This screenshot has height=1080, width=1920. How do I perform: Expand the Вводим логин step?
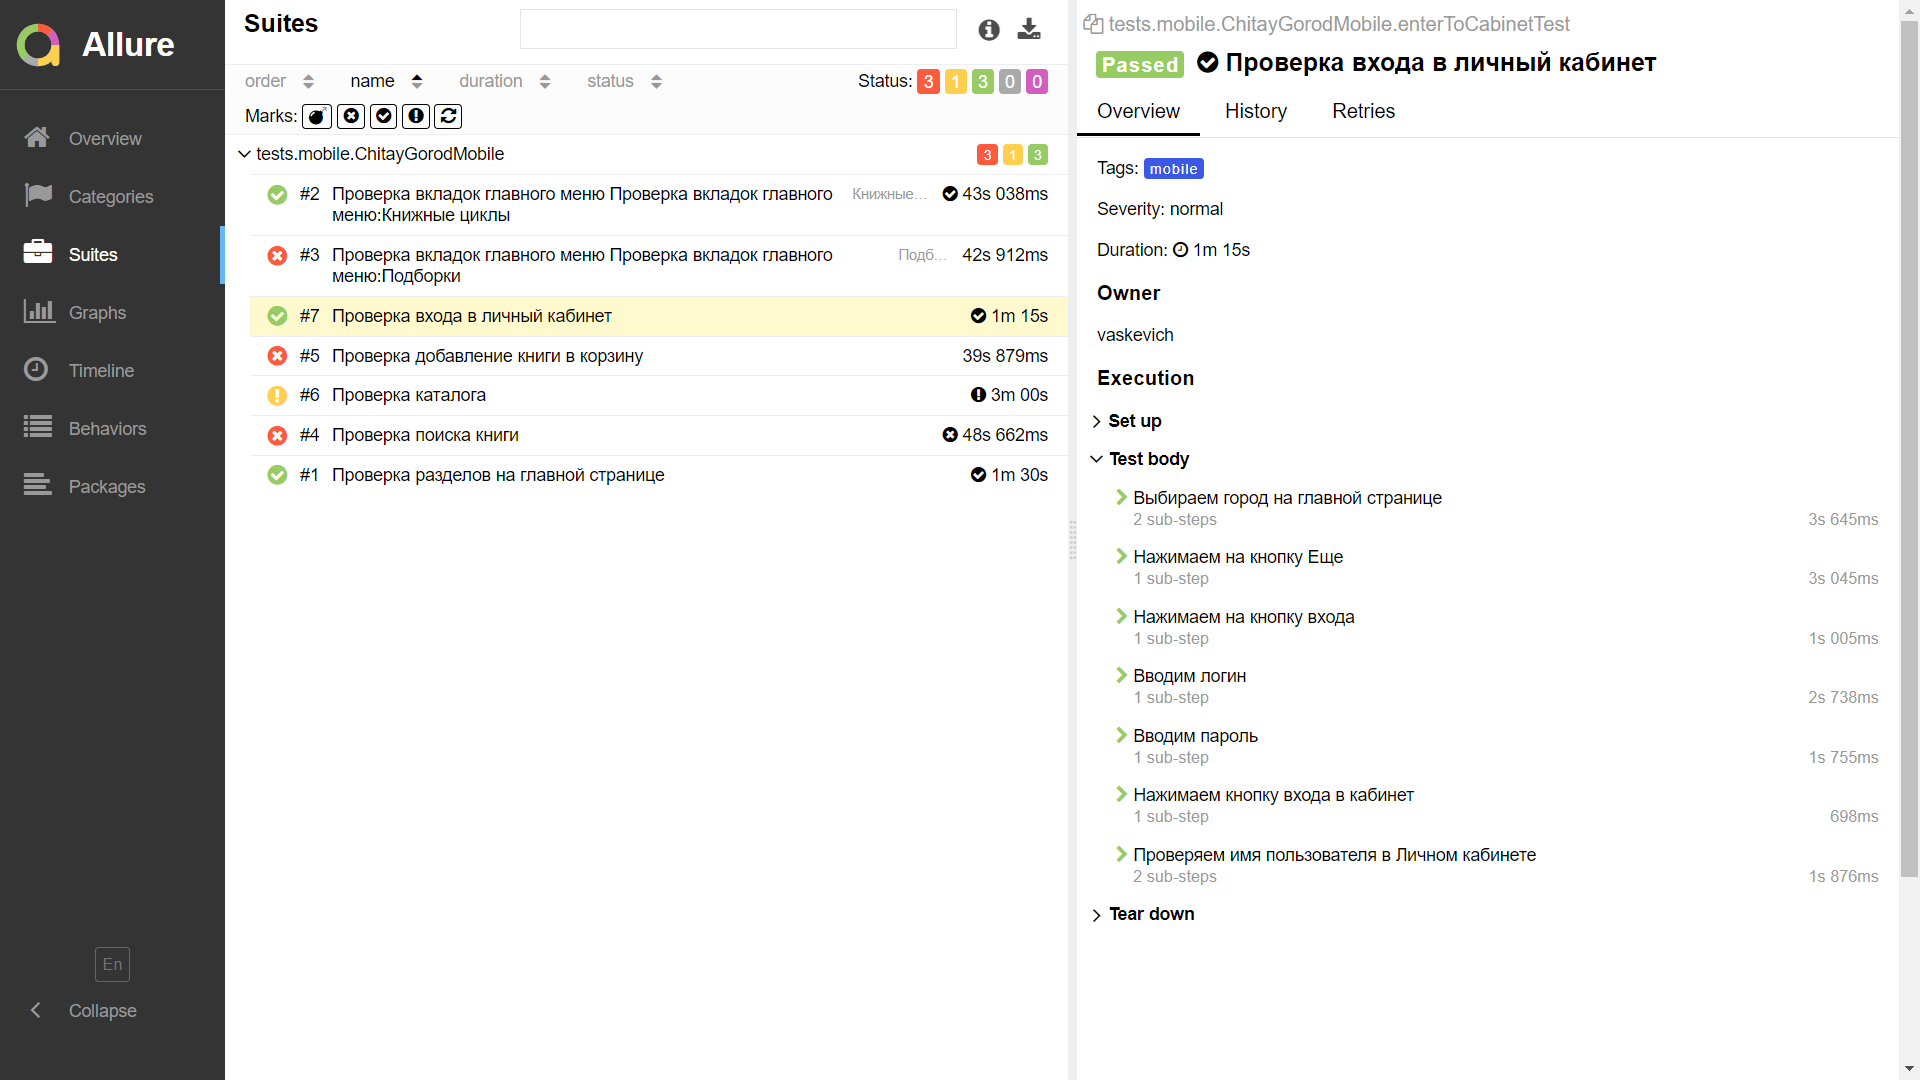(x=1189, y=676)
